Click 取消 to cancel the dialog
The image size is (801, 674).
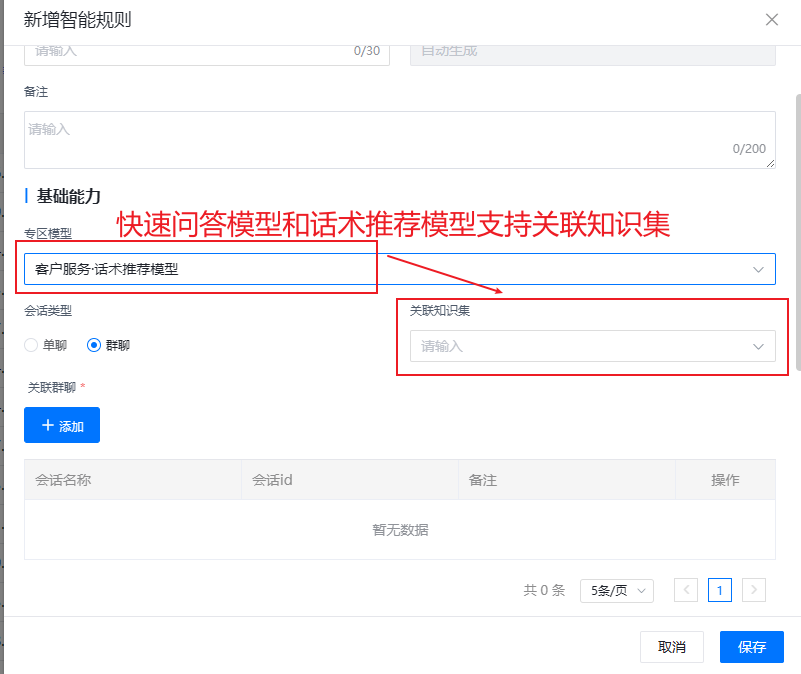click(x=671, y=647)
